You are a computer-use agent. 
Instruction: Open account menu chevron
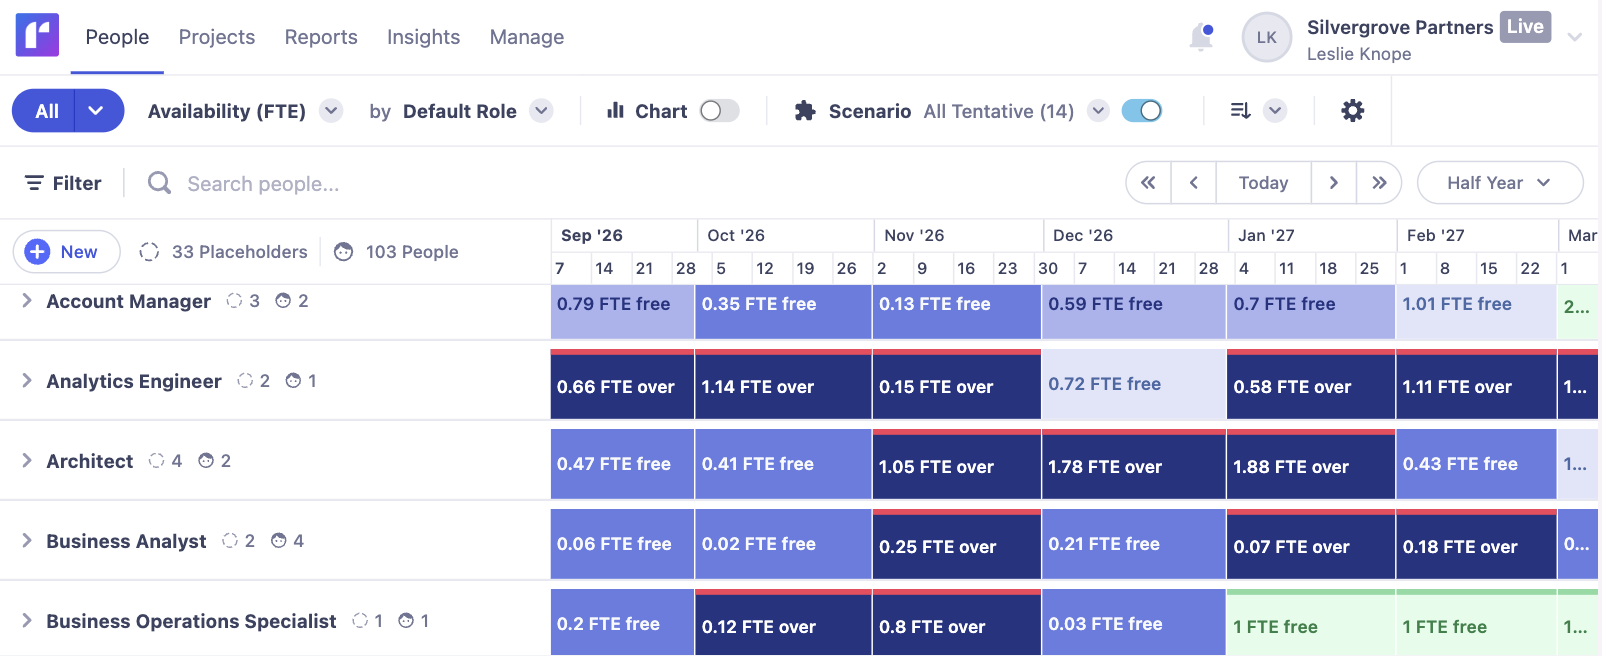1575,37
